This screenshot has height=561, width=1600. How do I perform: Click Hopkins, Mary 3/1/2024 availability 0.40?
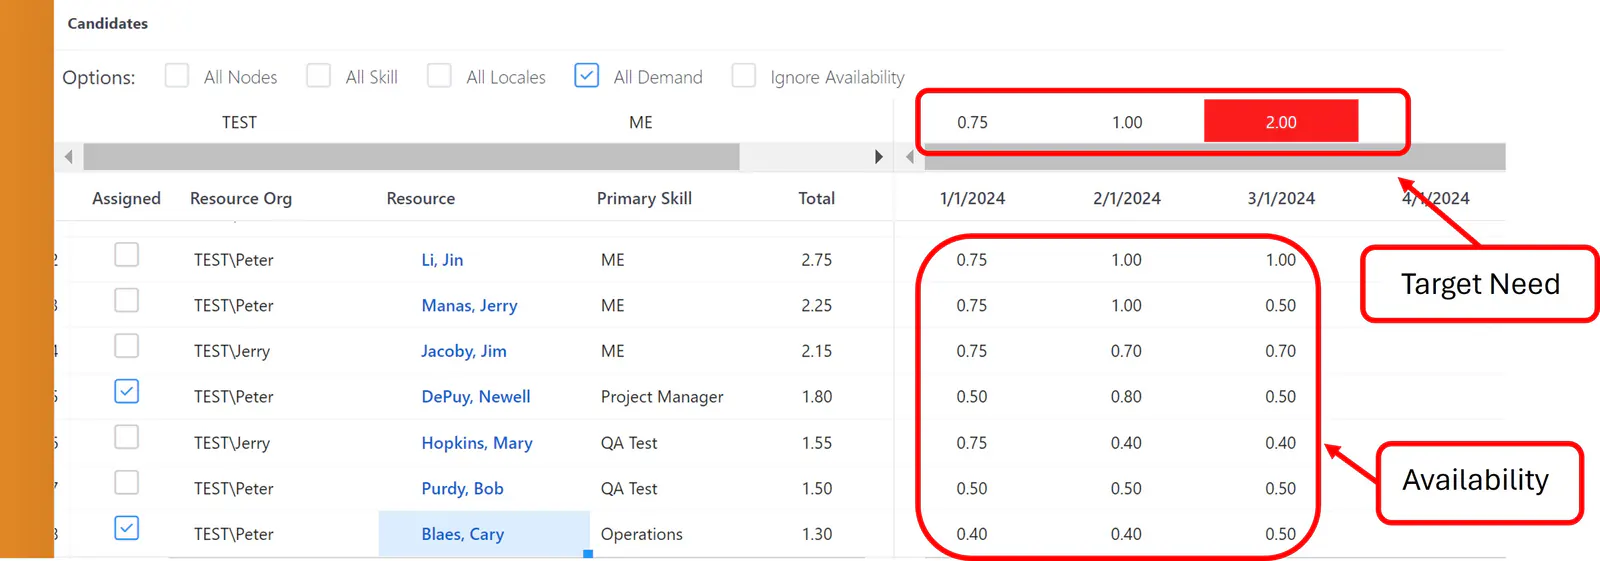pos(1281,443)
